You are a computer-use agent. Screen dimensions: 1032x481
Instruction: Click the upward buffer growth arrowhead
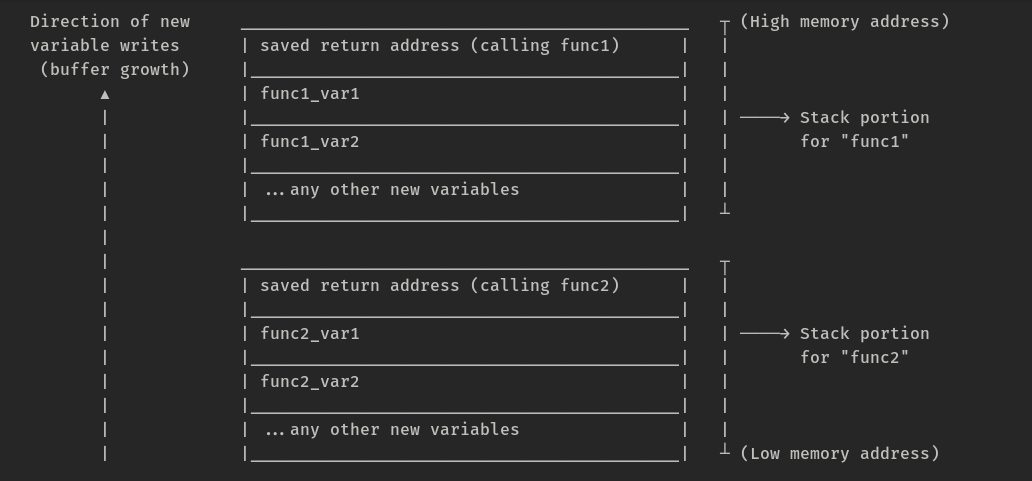point(105,94)
